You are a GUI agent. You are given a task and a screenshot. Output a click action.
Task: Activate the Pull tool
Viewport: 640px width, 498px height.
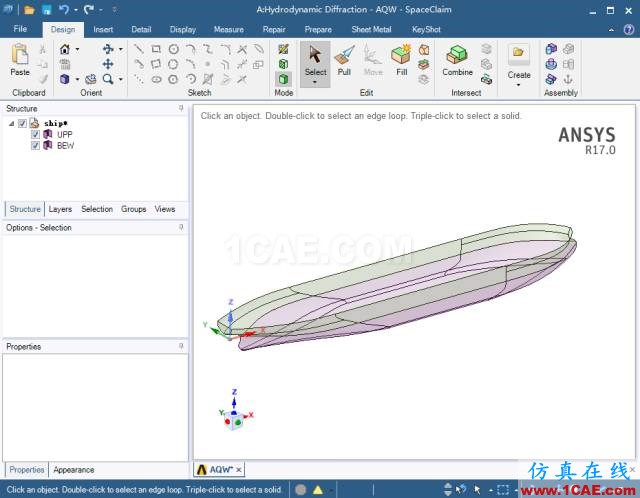(x=344, y=60)
